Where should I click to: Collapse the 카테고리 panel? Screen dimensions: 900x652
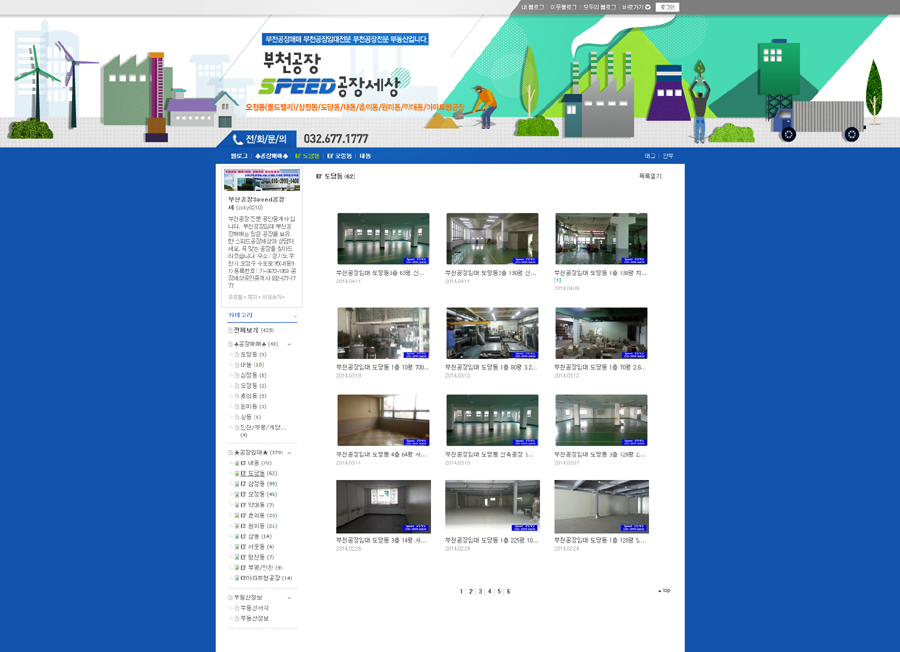click(296, 316)
